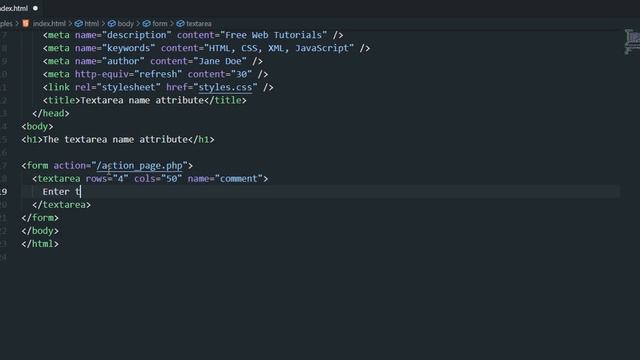The image size is (640, 360).
Task: Click the "Jane Doe" author value
Action: click(x=220, y=61)
